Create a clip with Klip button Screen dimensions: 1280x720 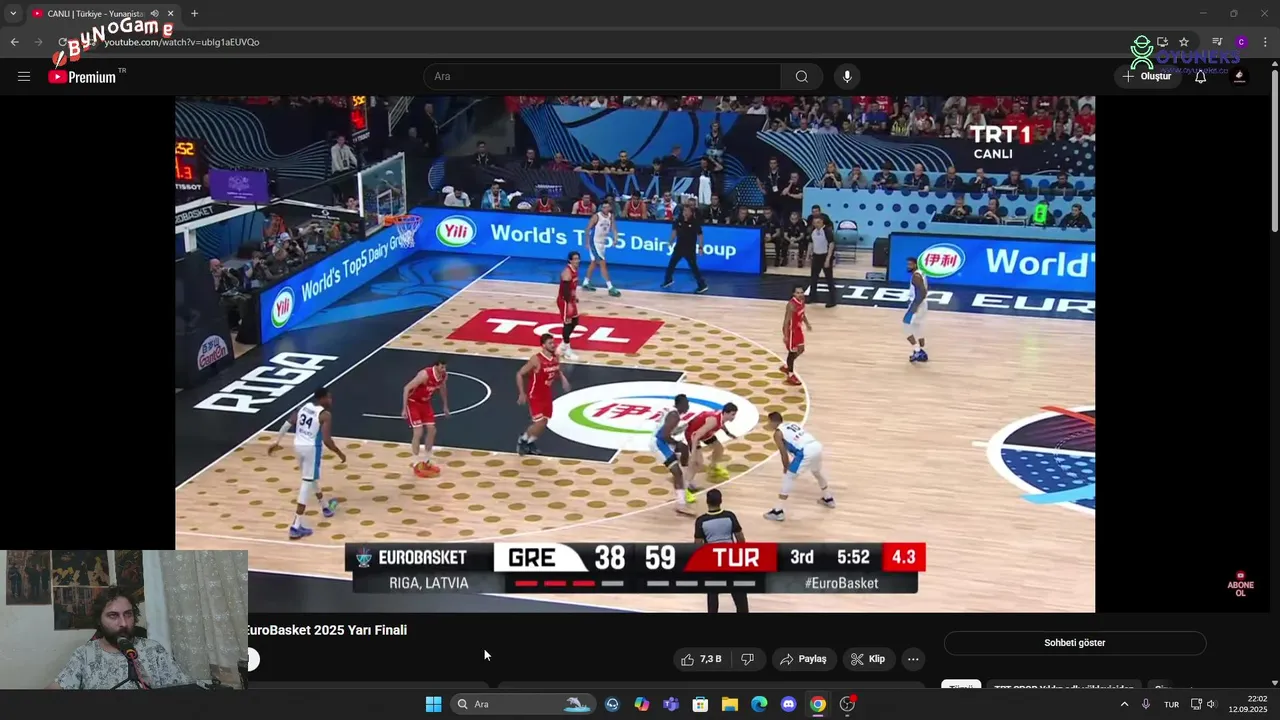coord(868,659)
